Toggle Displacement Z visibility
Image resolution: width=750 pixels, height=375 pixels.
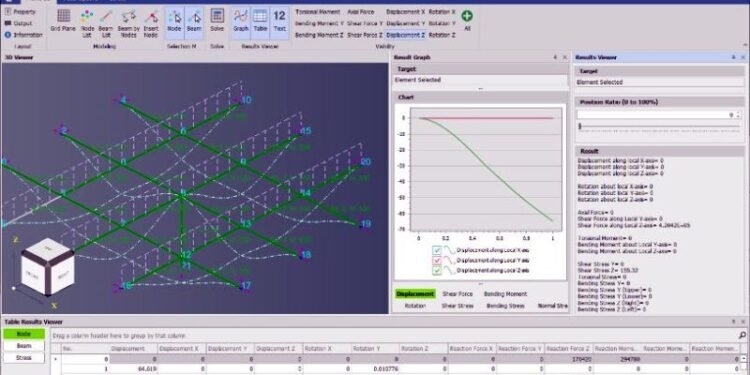tap(406, 35)
